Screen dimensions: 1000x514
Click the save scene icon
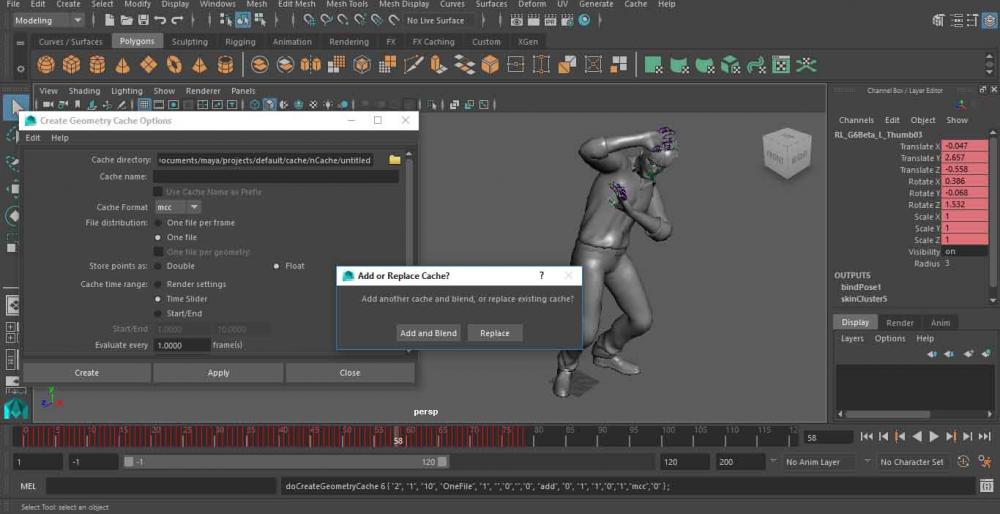pos(144,20)
